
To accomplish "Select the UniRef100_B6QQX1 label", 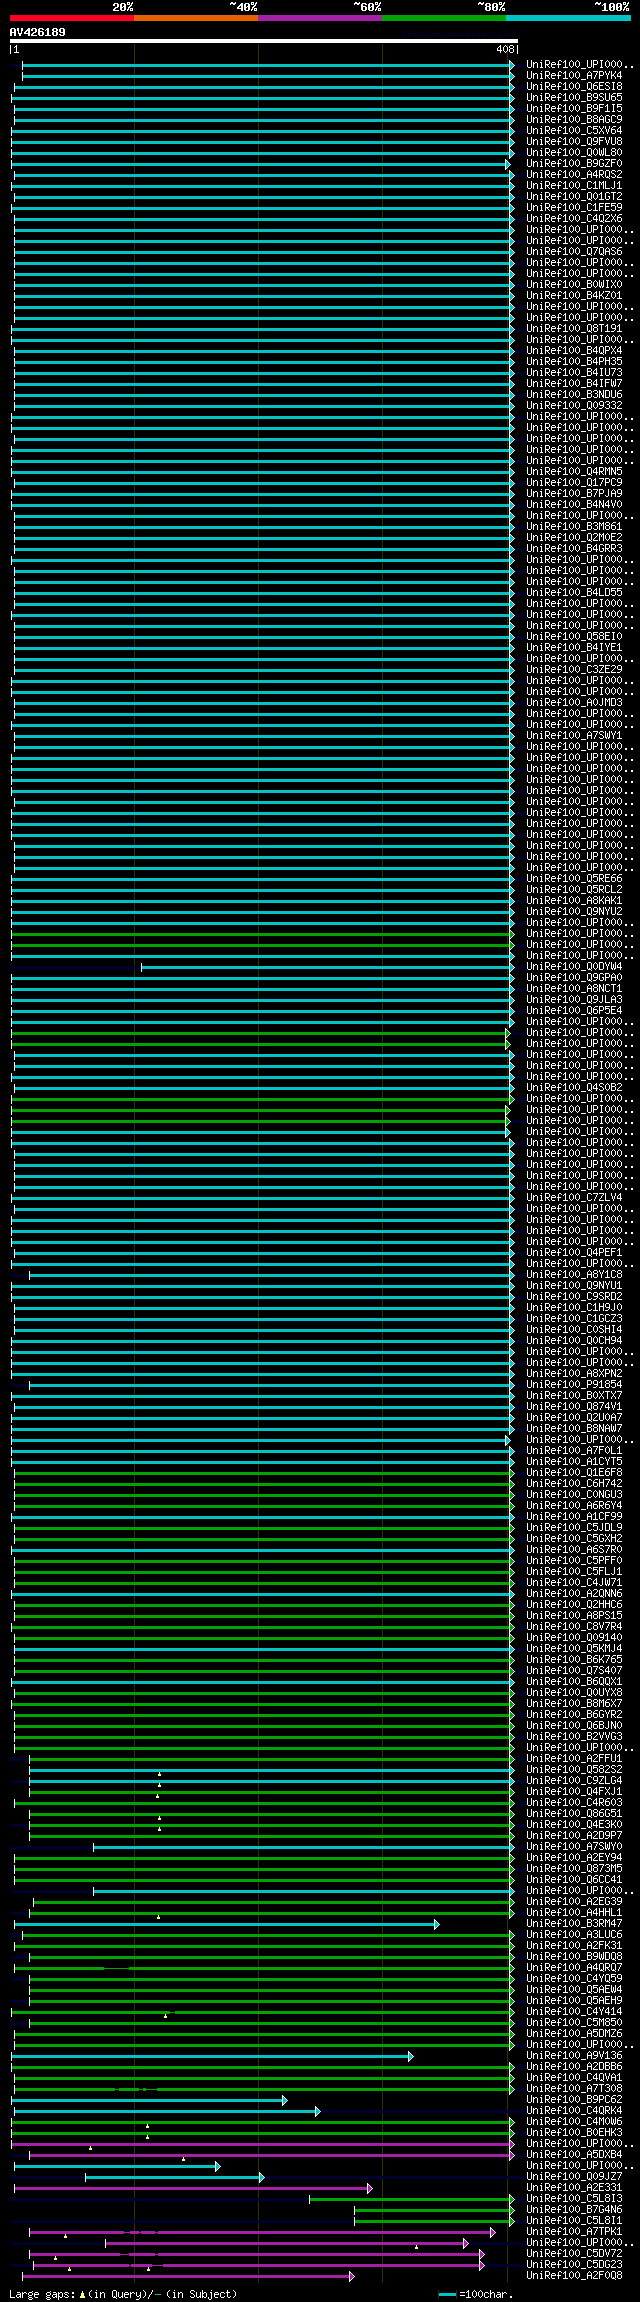I will point(574,1681).
